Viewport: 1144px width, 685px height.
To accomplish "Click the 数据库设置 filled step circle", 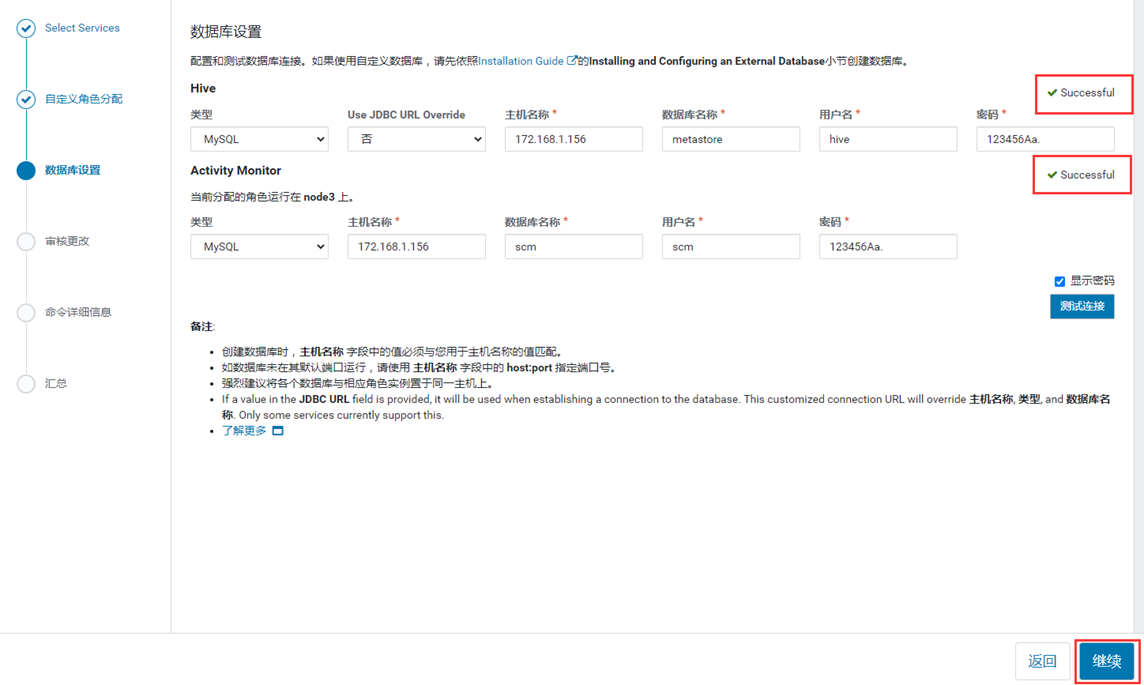I will pyautogui.click(x=26, y=170).
